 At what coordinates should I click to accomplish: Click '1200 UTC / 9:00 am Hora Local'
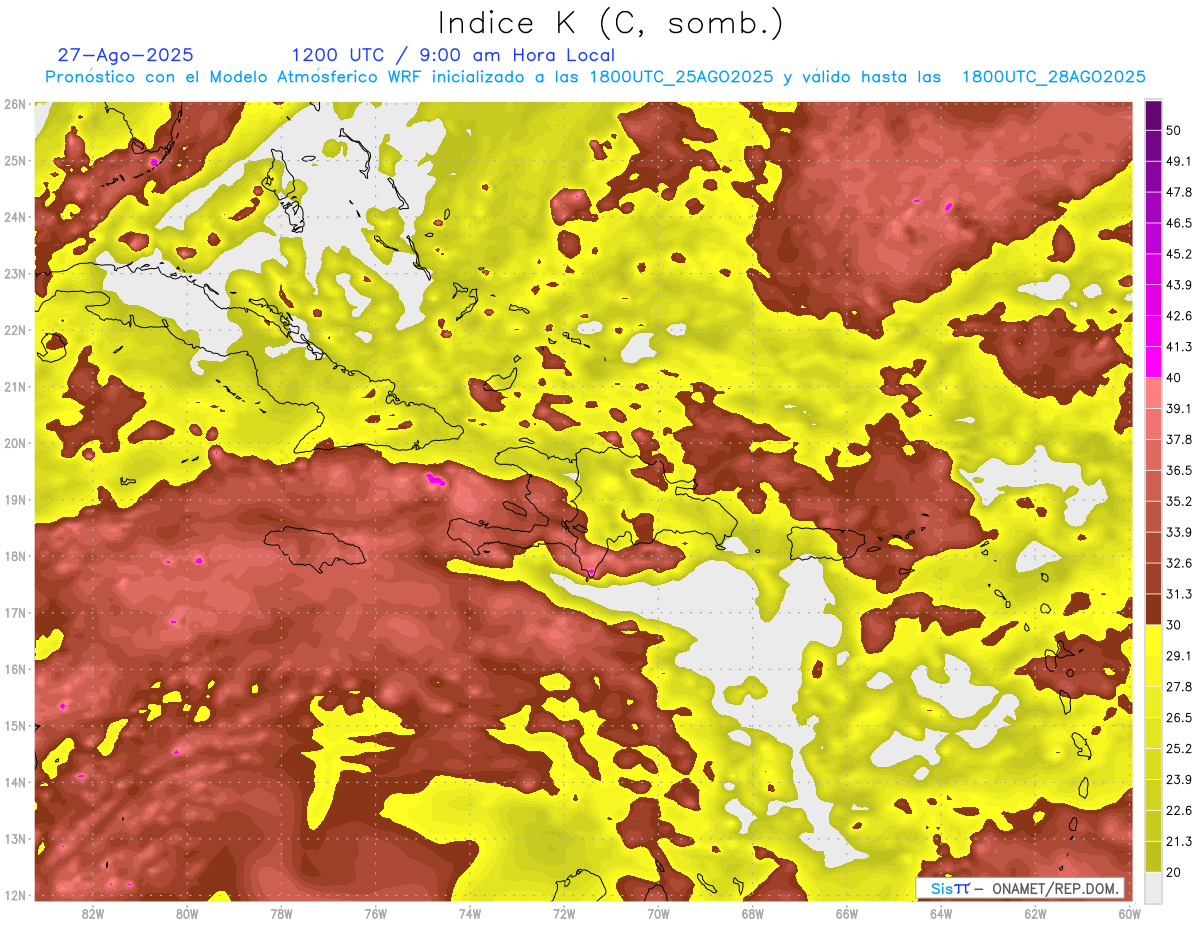(453, 55)
